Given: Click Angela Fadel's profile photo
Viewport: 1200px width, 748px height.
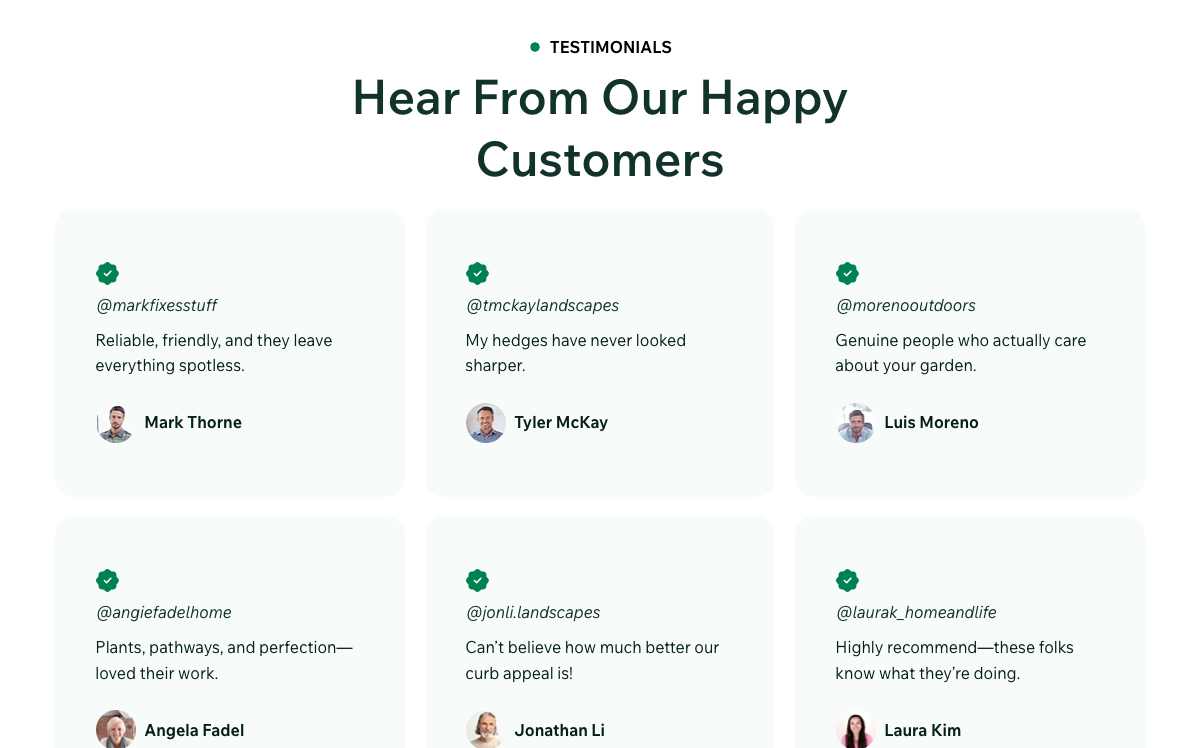Looking at the screenshot, I should 116,730.
